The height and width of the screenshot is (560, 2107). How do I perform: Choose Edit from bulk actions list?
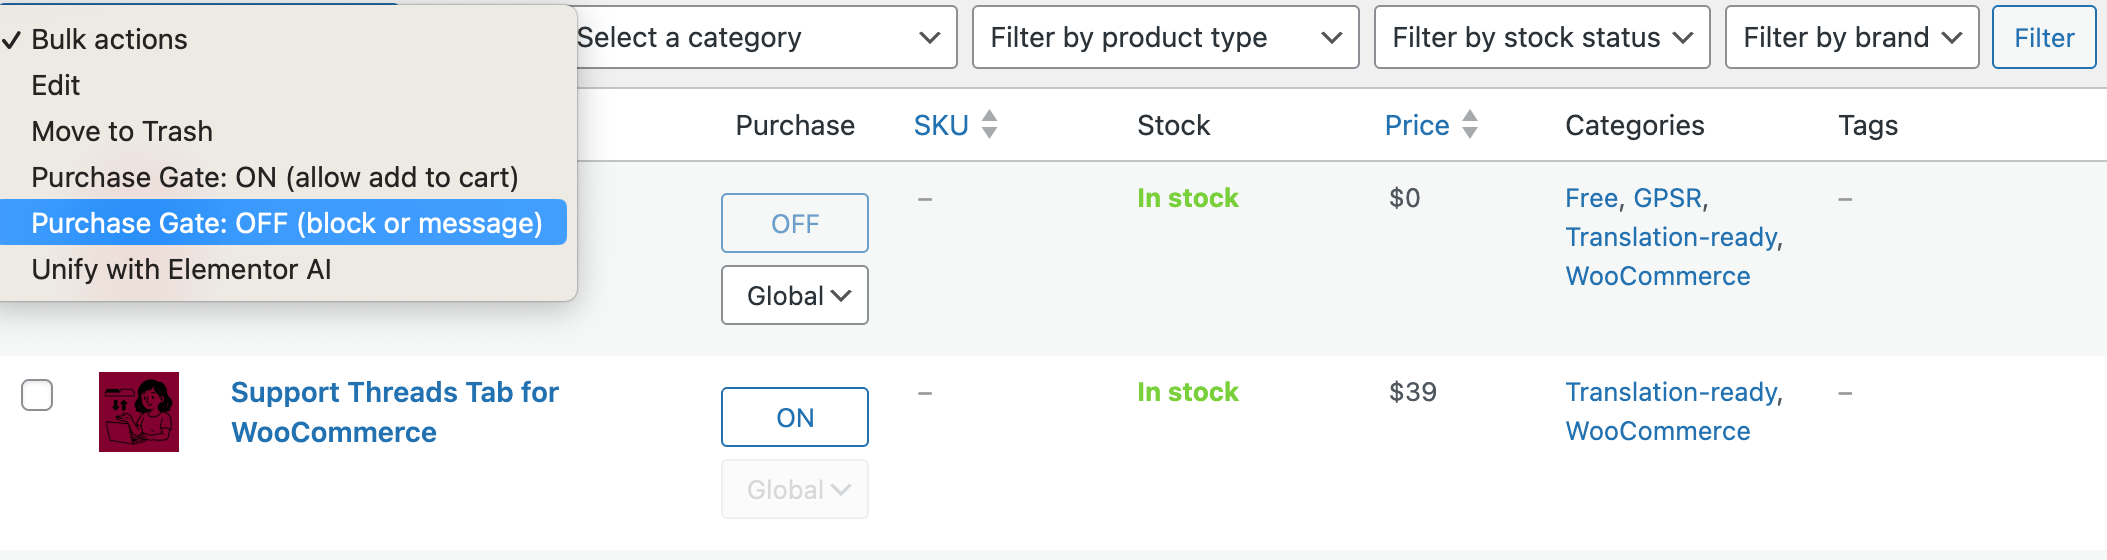[56, 85]
